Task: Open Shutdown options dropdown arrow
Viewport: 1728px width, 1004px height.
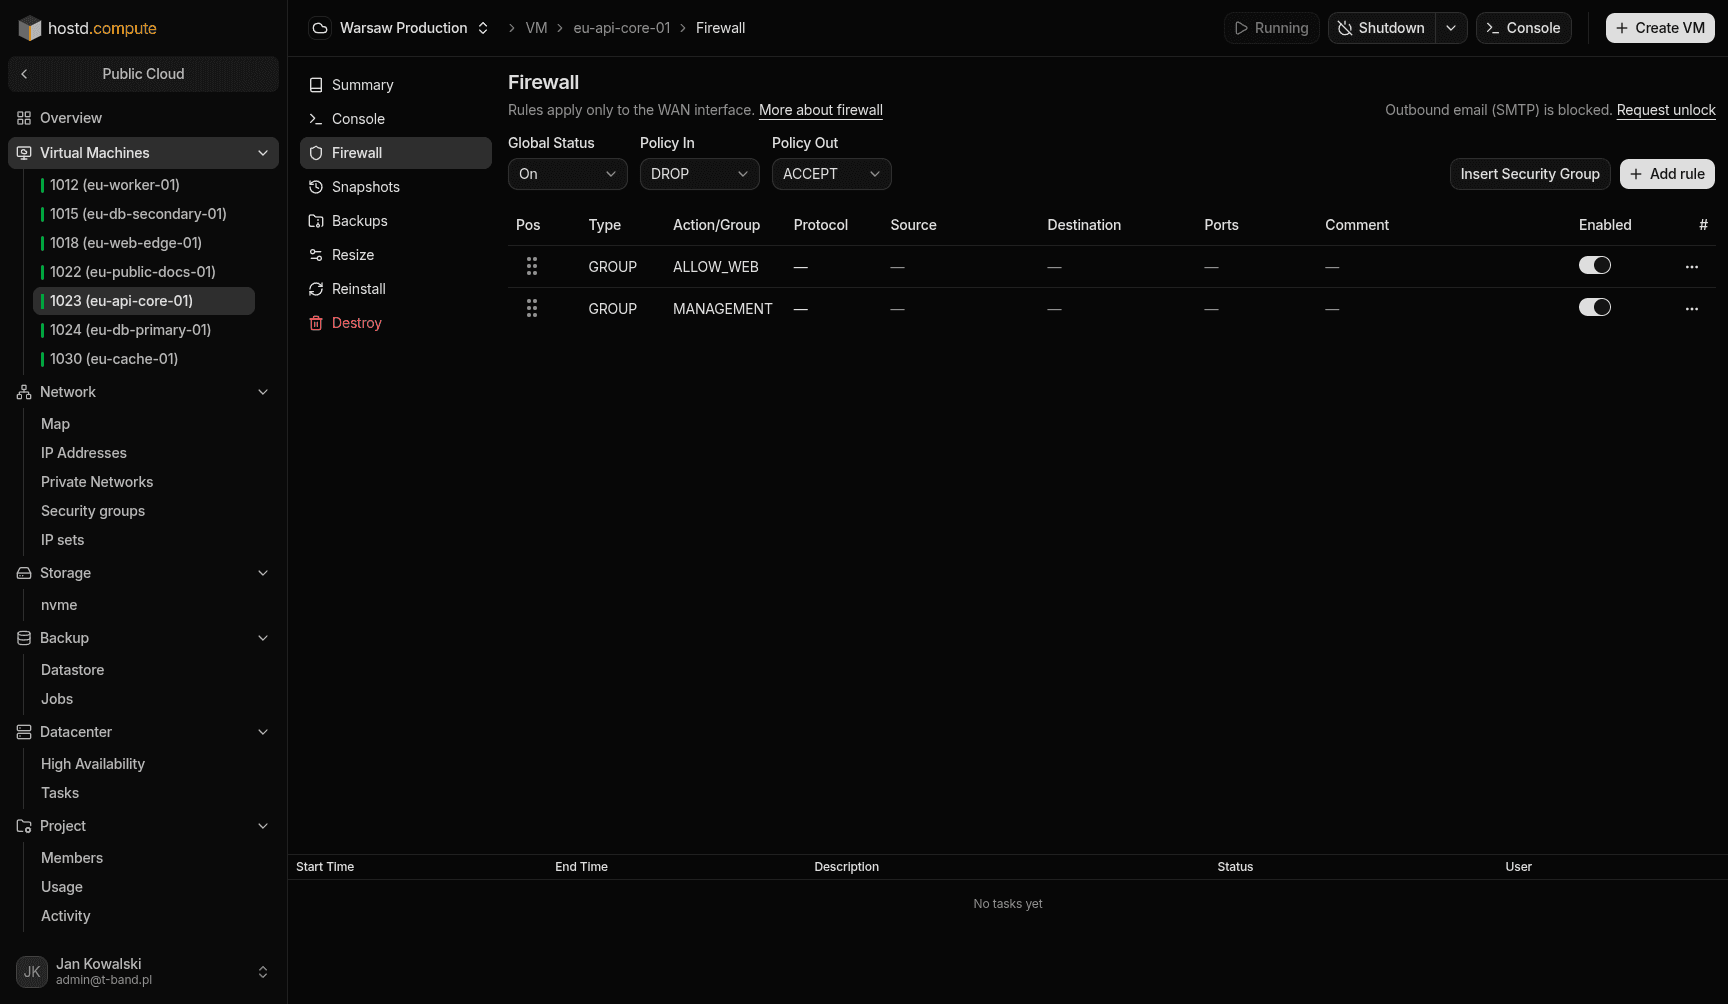Action: click(x=1451, y=28)
